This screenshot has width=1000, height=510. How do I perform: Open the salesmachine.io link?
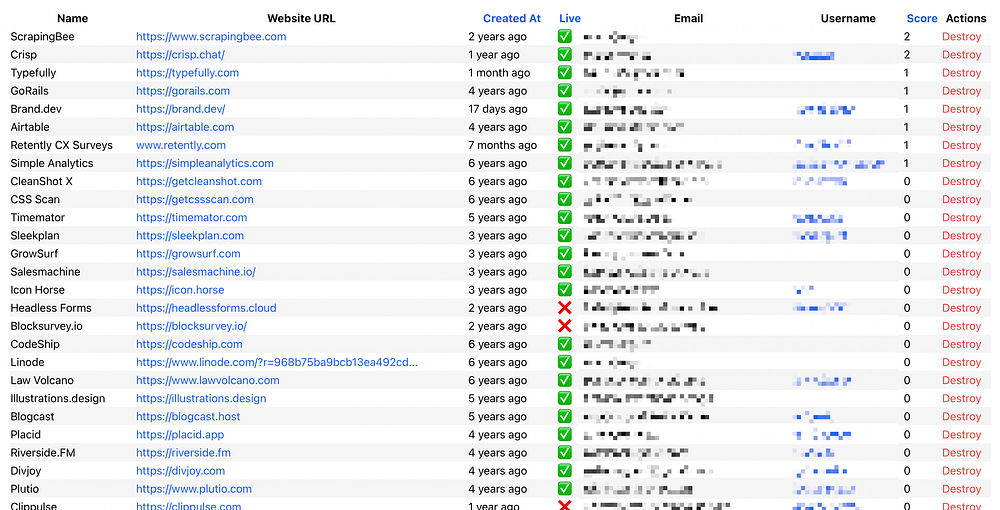(x=196, y=272)
